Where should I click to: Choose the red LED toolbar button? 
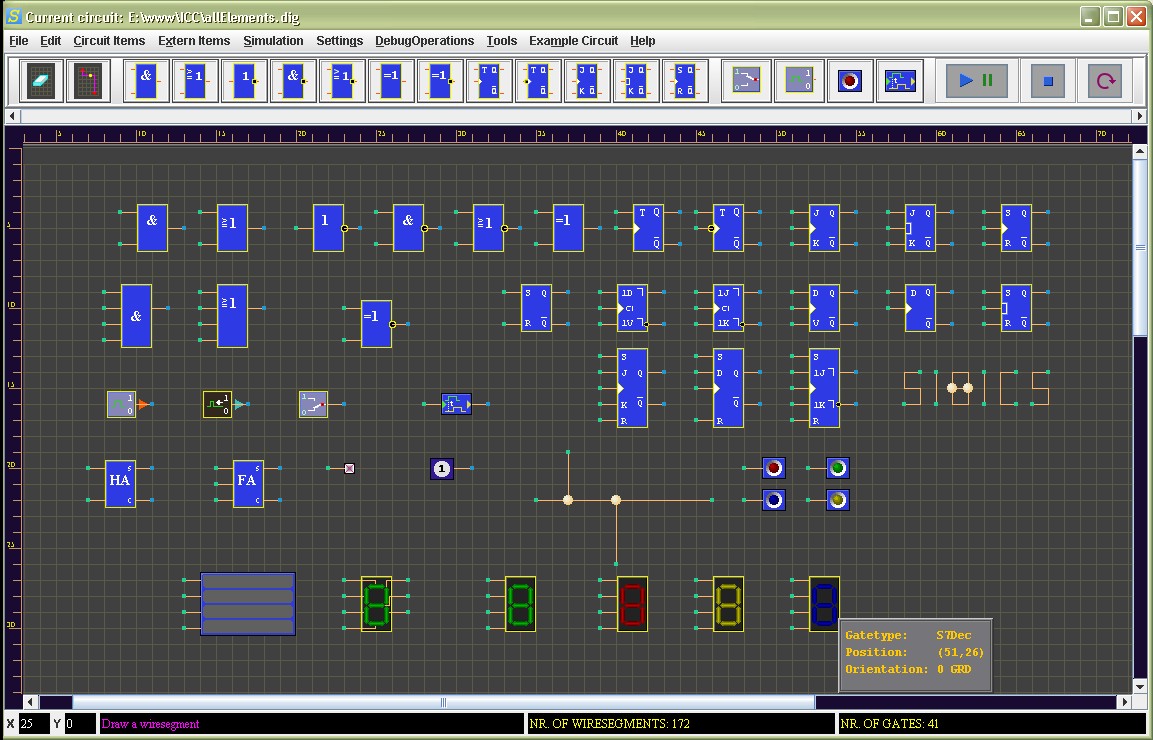click(850, 81)
